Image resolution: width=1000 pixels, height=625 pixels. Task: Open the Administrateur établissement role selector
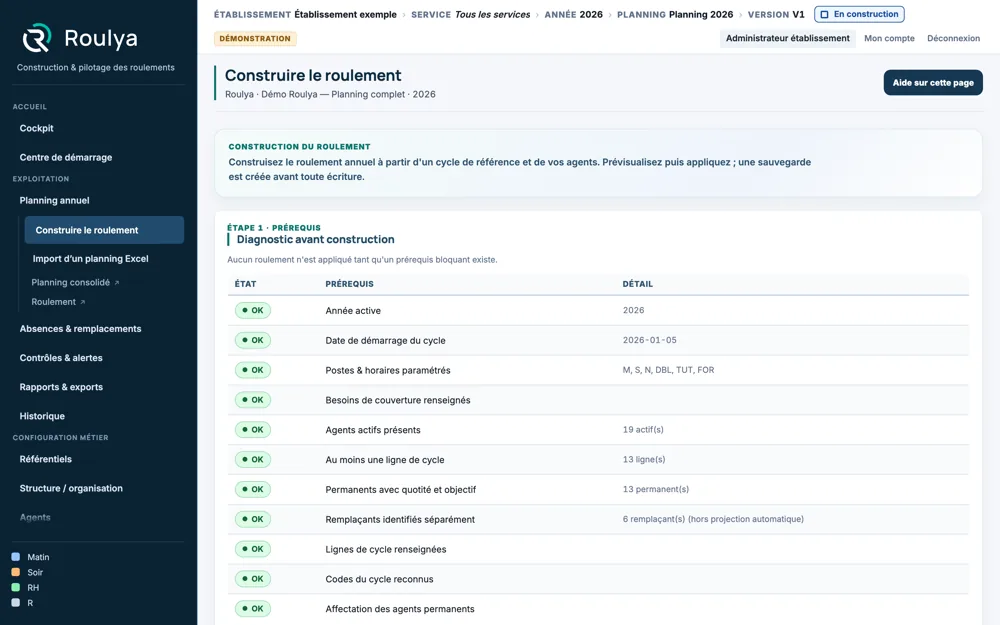click(x=788, y=38)
